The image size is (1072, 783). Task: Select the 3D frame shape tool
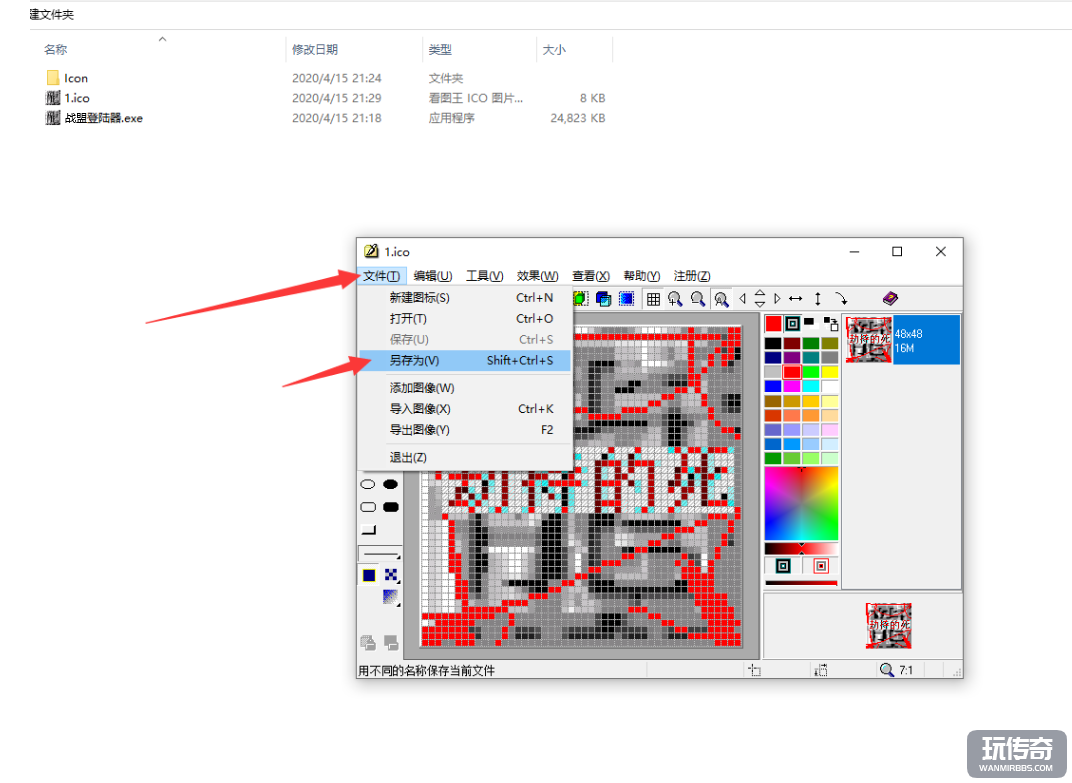(368, 530)
